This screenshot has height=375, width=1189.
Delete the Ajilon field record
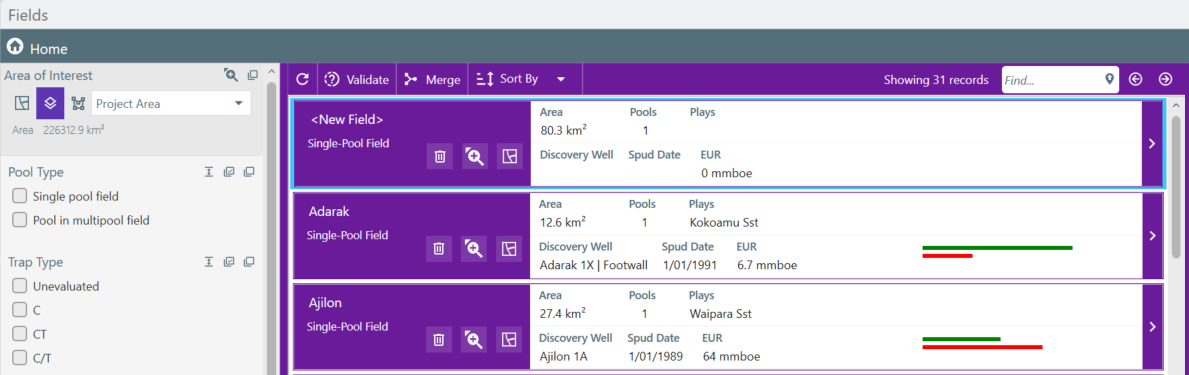(x=439, y=340)
